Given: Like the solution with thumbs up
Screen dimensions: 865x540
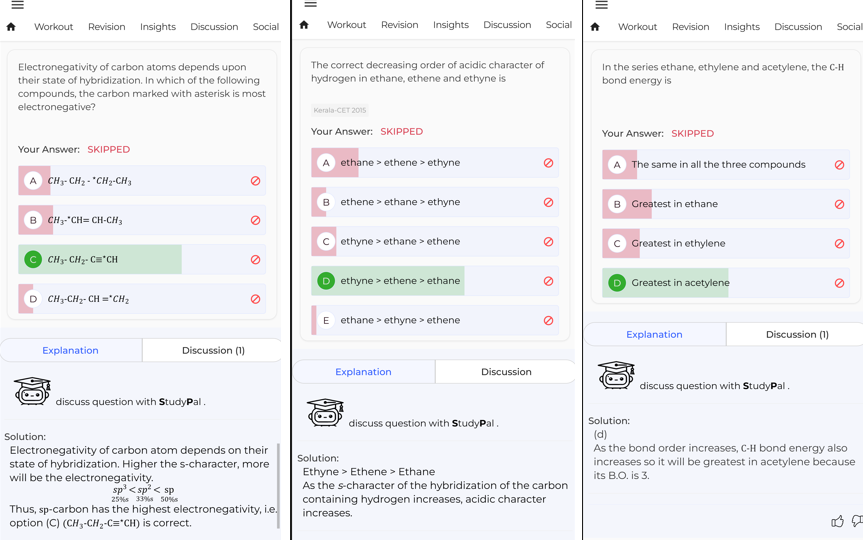Looking at the screenshot, I should (837, 521).
